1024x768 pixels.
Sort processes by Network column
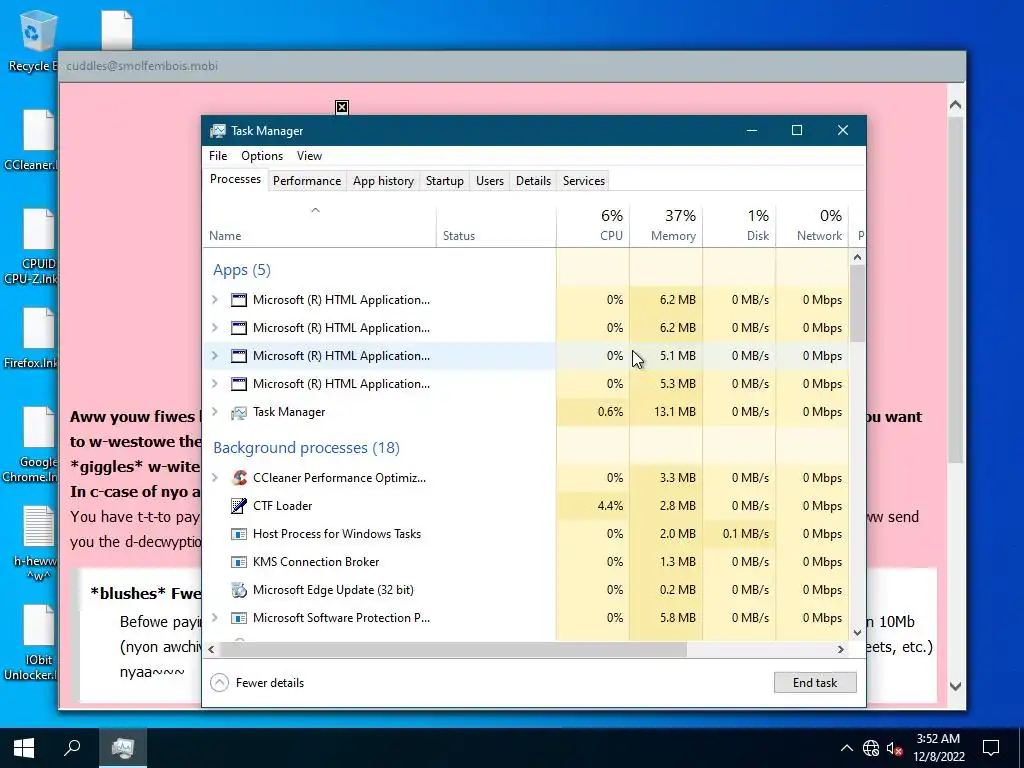(812, 226)
